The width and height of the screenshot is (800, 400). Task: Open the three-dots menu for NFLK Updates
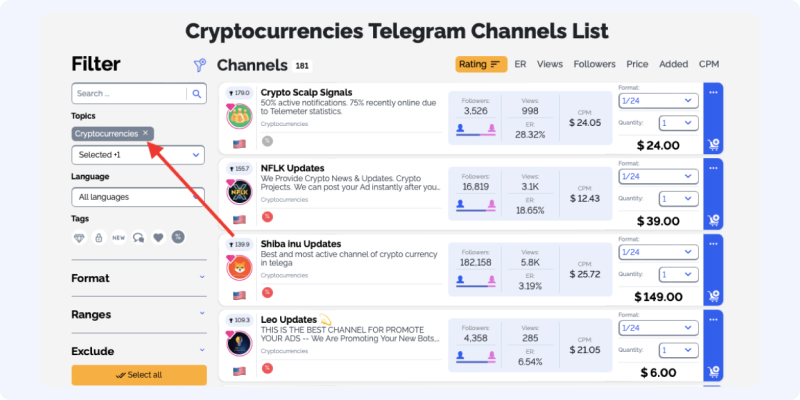coord(713,168)
